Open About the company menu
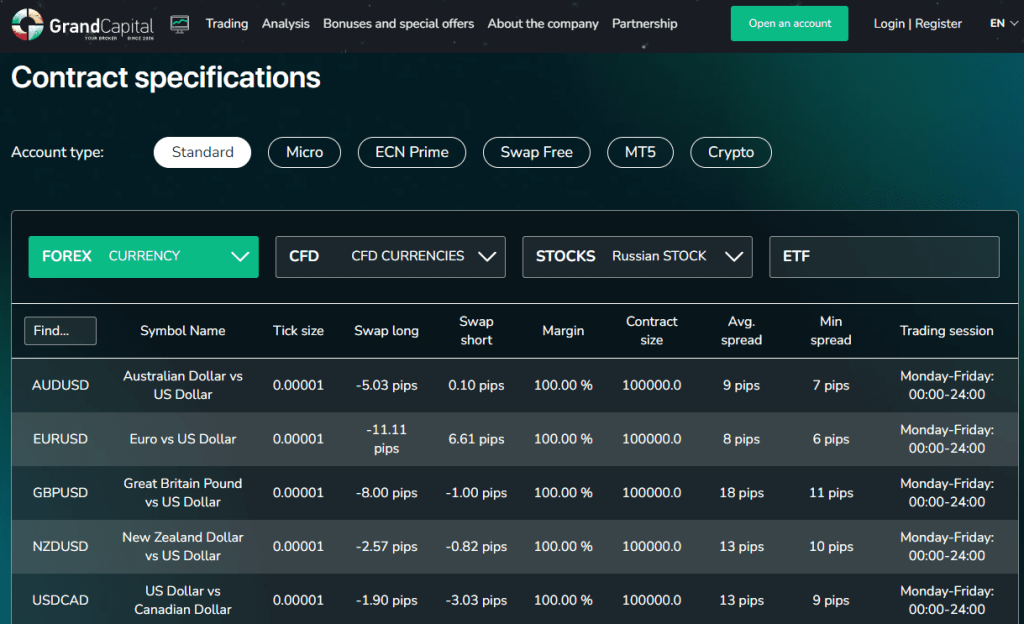Viewport: 1024px width, 624px height. 543,23
